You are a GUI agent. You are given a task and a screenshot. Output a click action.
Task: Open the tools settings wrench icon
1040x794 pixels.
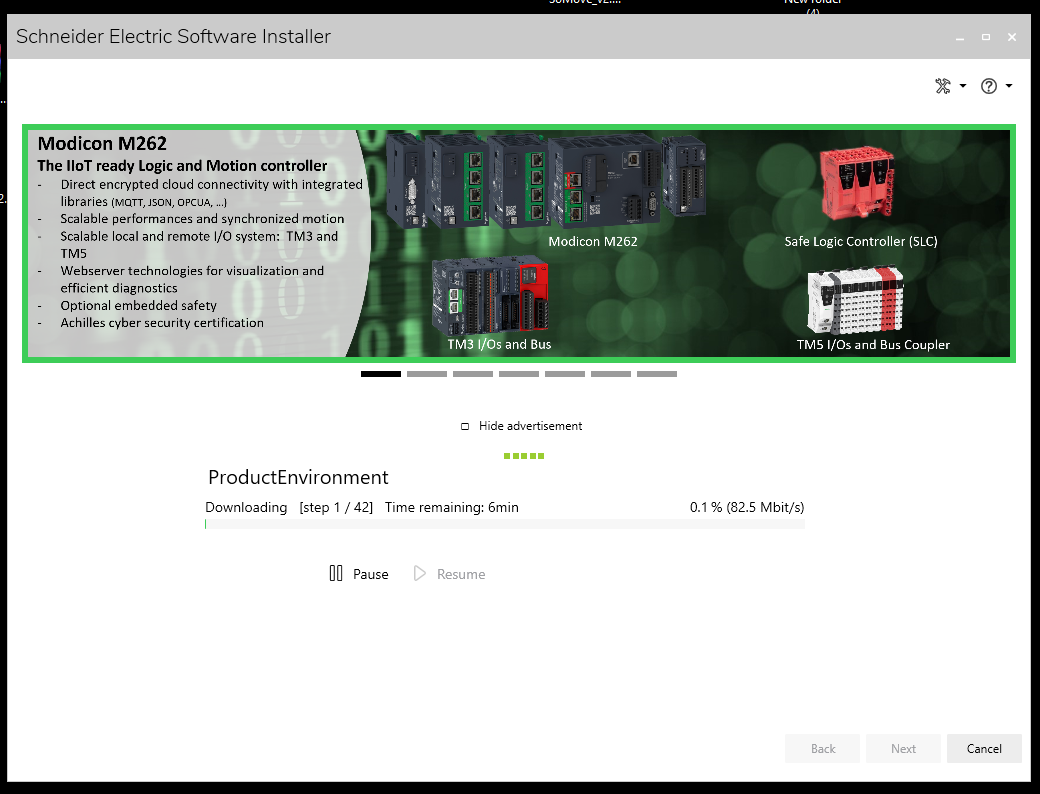tap(942, 86)
